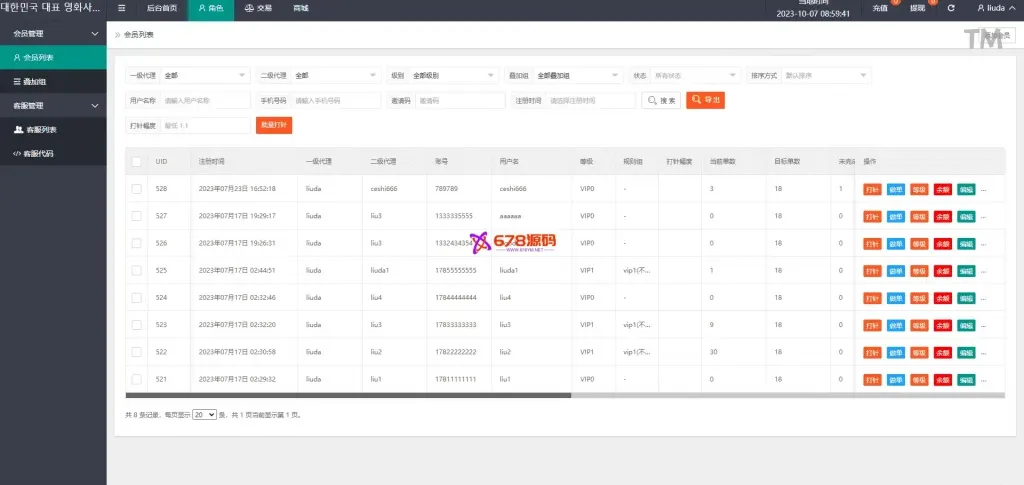Tick the checkbox for UID 525
This screenshot has width=1024, height=485.
[136, 270]
